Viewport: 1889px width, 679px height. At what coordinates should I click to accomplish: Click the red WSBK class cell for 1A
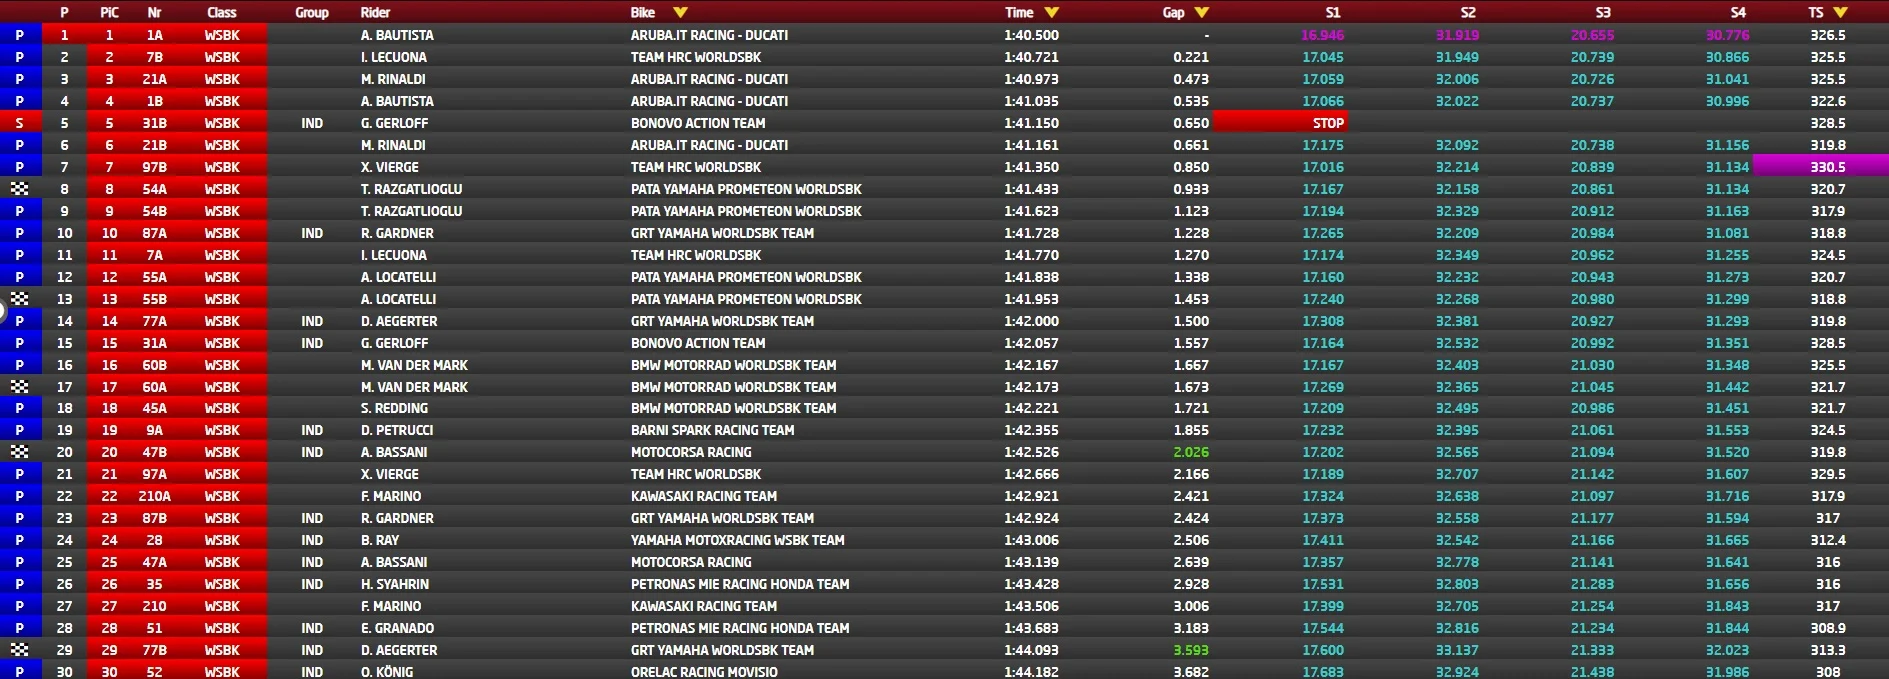tap(222, 35)
